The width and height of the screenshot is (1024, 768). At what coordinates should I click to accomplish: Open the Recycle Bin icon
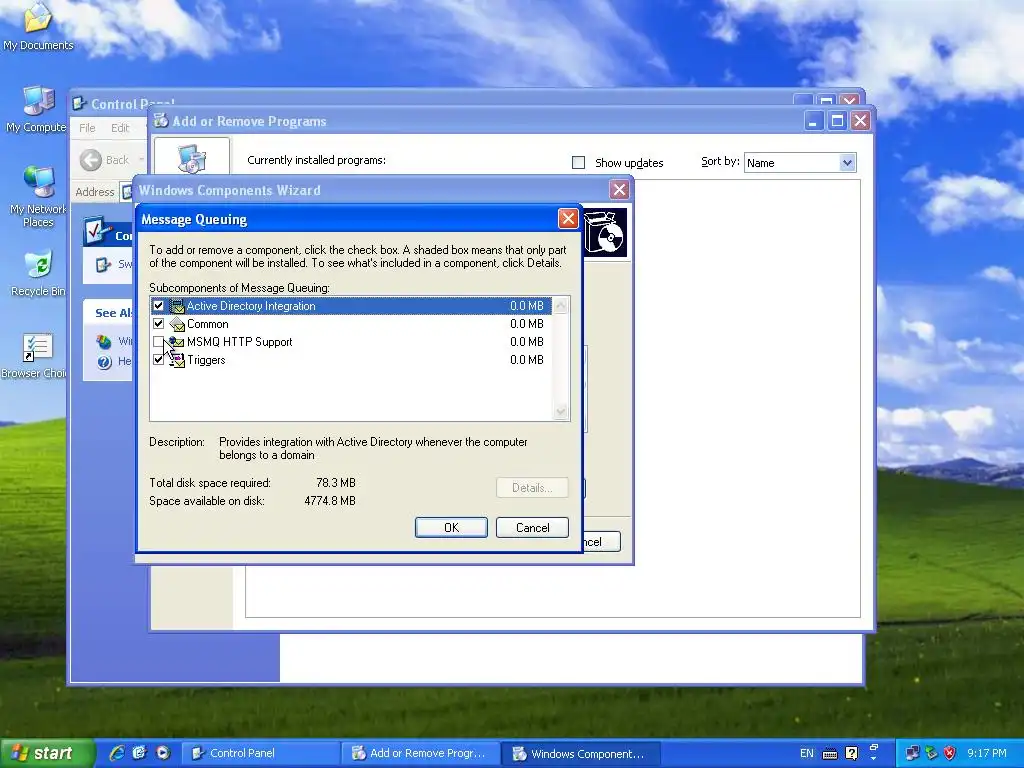[38, 273]
